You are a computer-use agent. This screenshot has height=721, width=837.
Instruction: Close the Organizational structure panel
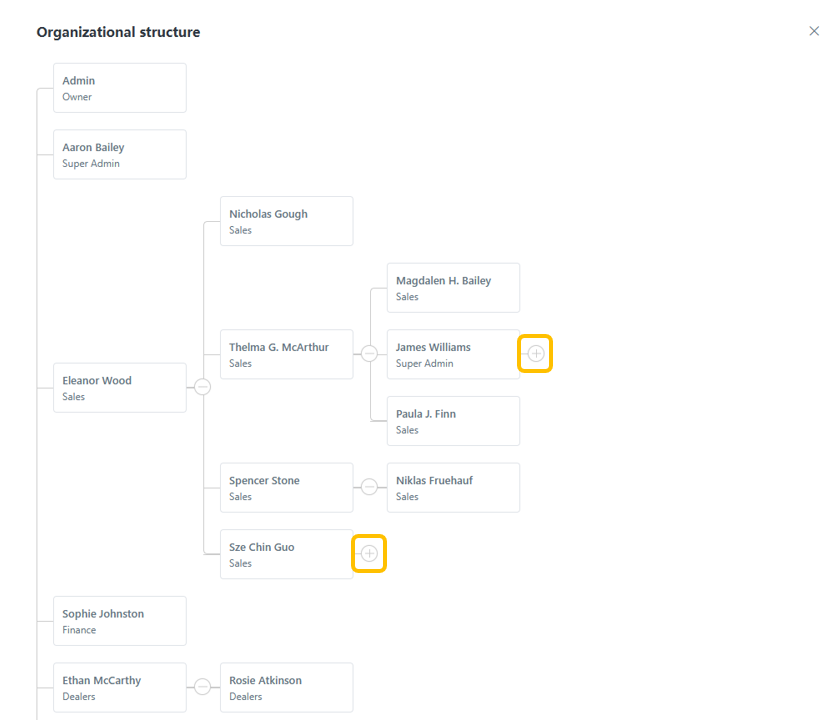pyautogui.click(x=814, y=31)
